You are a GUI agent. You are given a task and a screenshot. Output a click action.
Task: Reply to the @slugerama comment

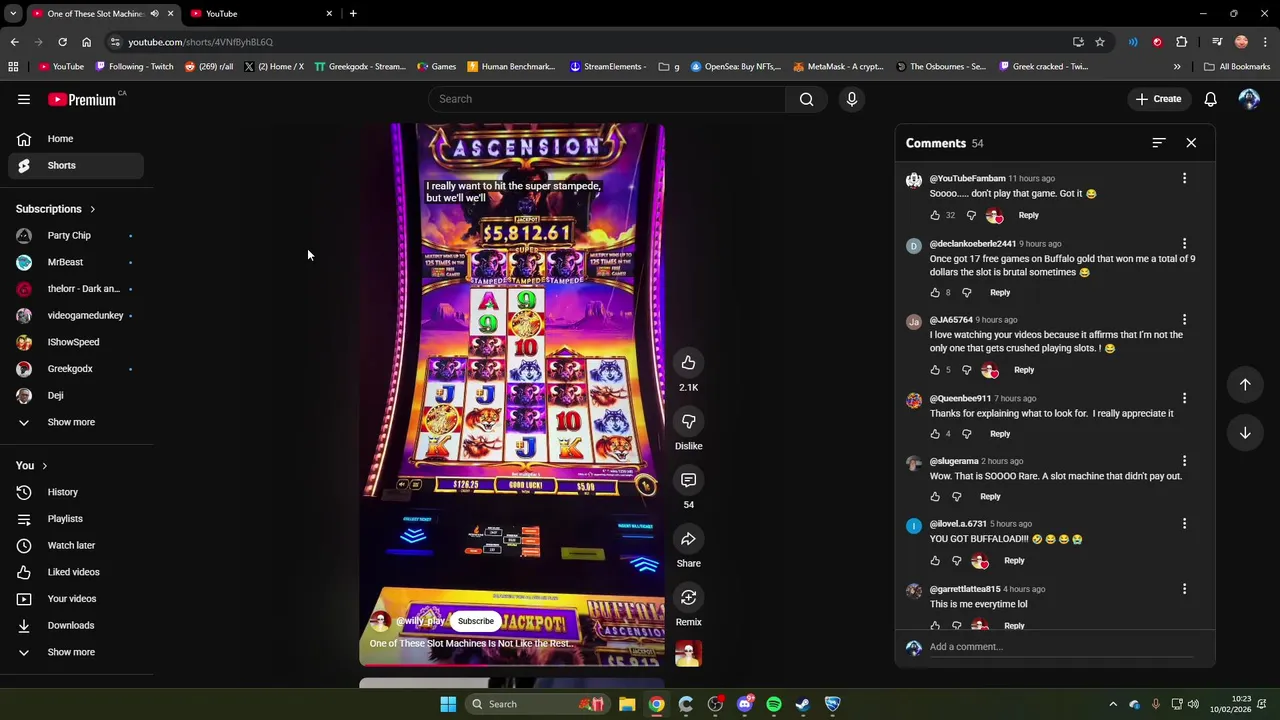990,497
